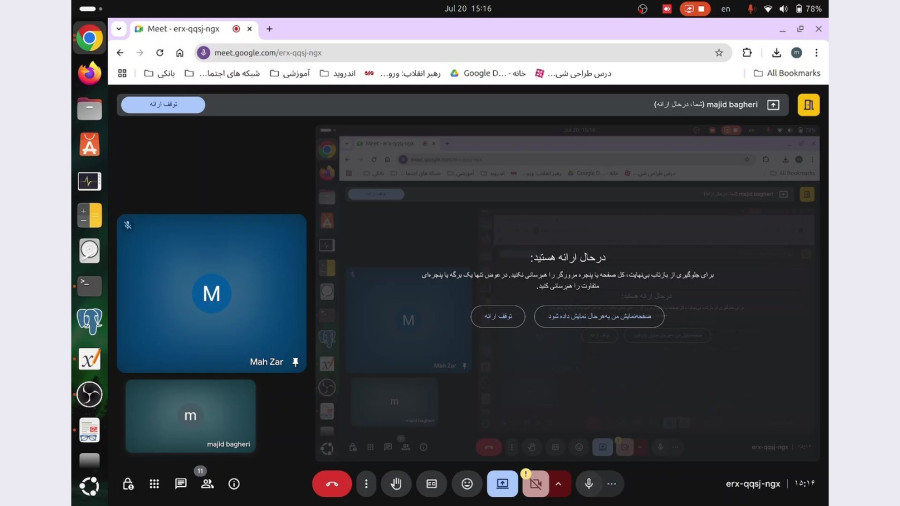
Task: Click microphone permission icon in address bar
Action: click(203, 53)
